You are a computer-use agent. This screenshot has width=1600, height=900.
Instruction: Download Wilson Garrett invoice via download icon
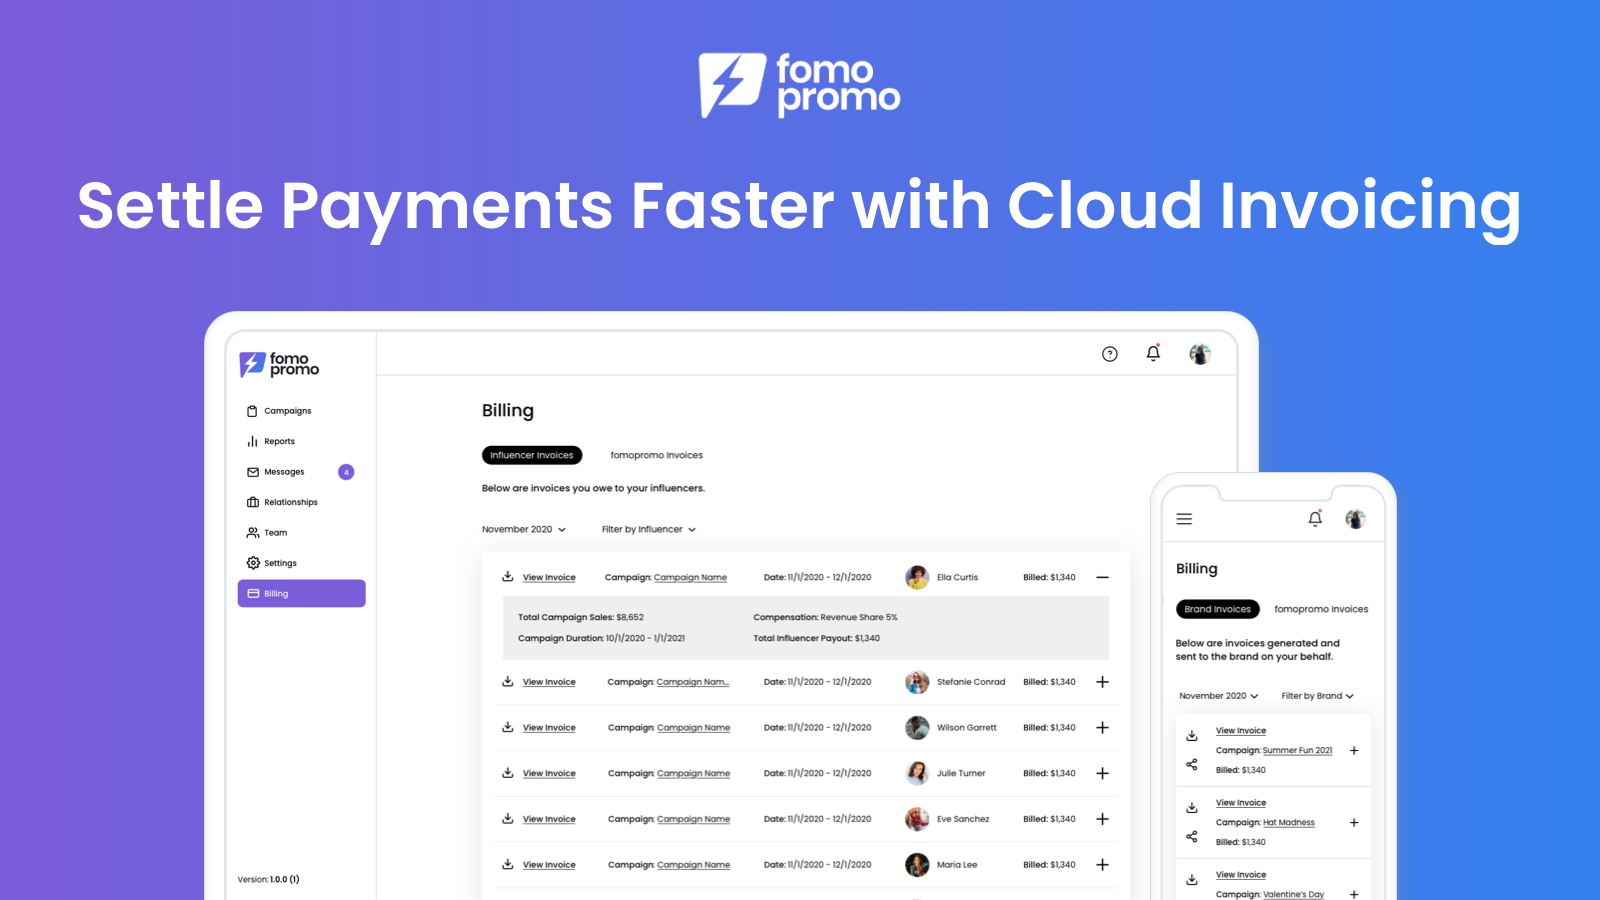pos(507,727)
